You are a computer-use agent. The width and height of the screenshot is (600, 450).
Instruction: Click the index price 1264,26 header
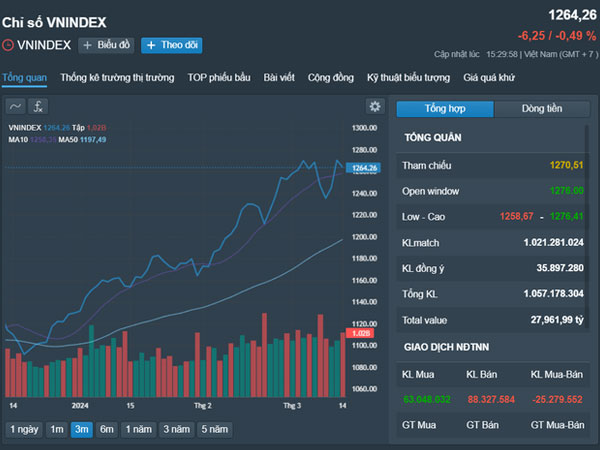[x=572, y=15]
